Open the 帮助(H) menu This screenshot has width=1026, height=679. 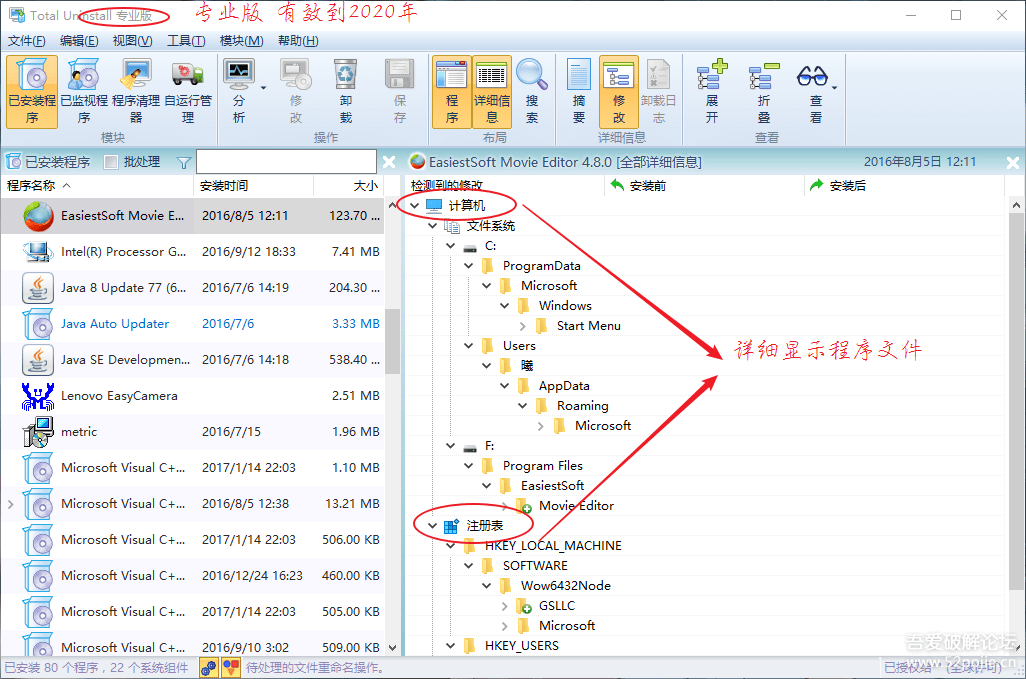tap(298, 41)
